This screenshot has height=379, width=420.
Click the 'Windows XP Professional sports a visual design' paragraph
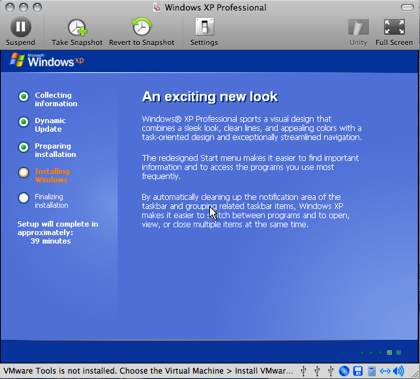(x=252, y=128)
